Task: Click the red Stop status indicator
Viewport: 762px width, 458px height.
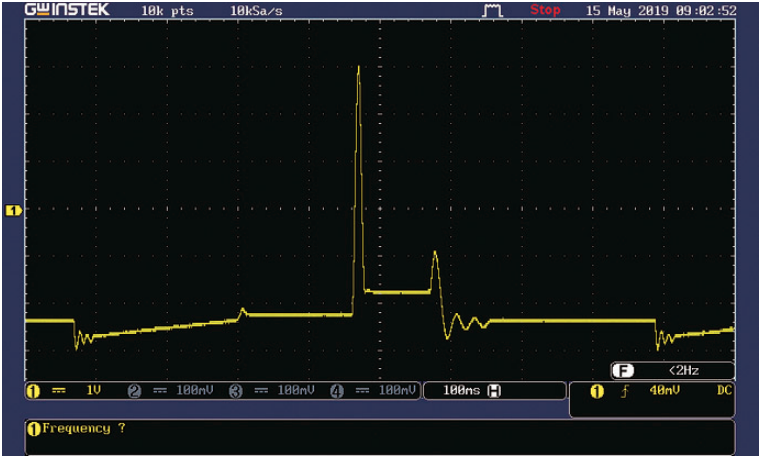Action: (545, 10)
